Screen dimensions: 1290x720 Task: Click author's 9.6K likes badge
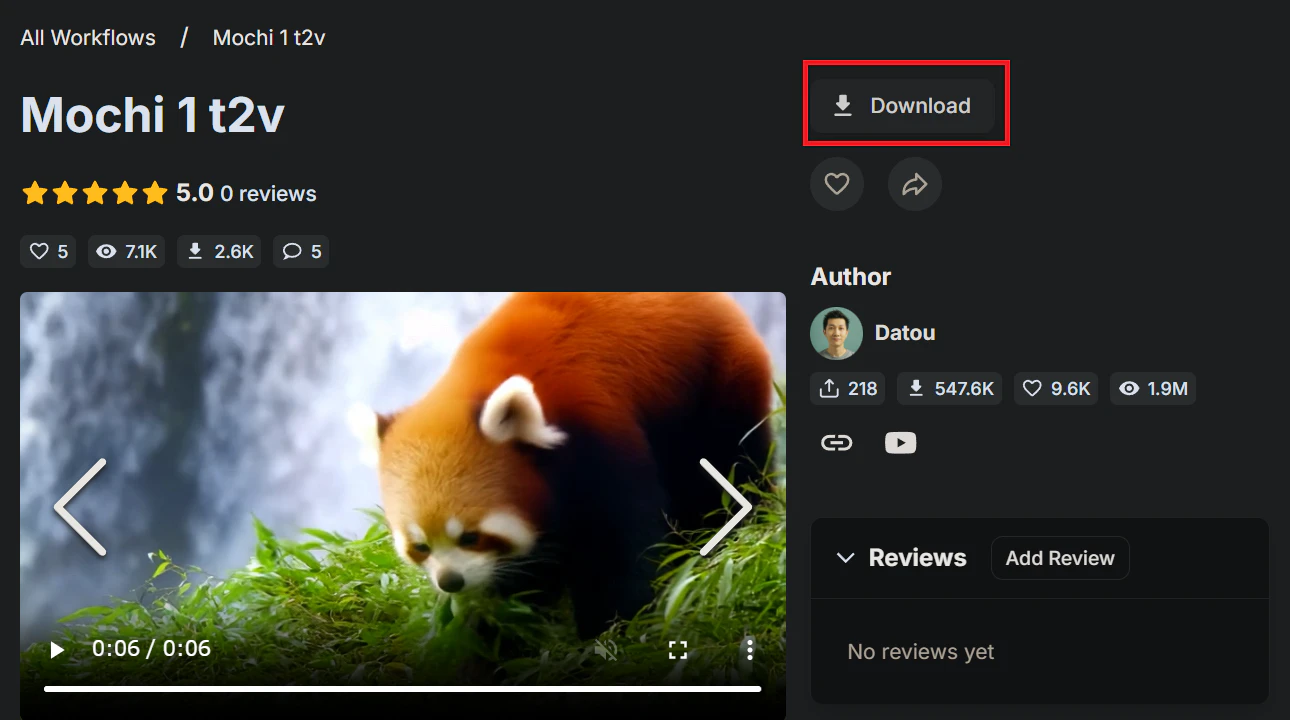(1056, 389)
